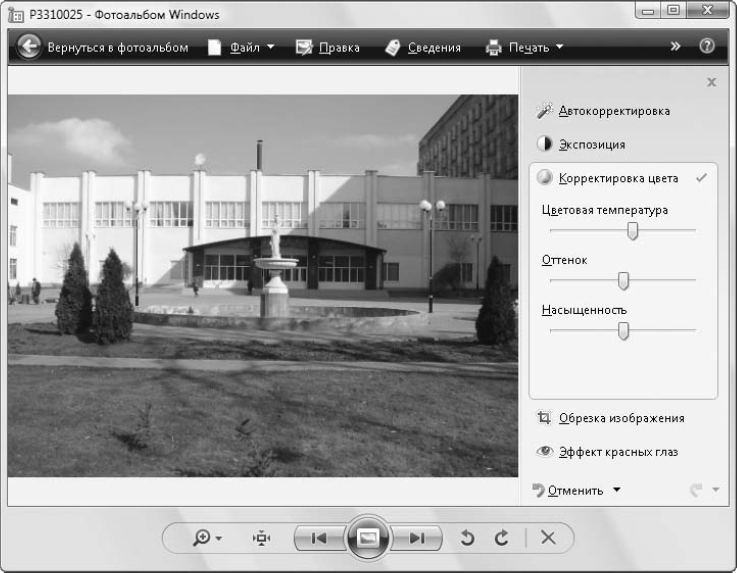Open the help question mark icon
The width and height of the screenshot is (737, 573).
[x=707, y=47]
